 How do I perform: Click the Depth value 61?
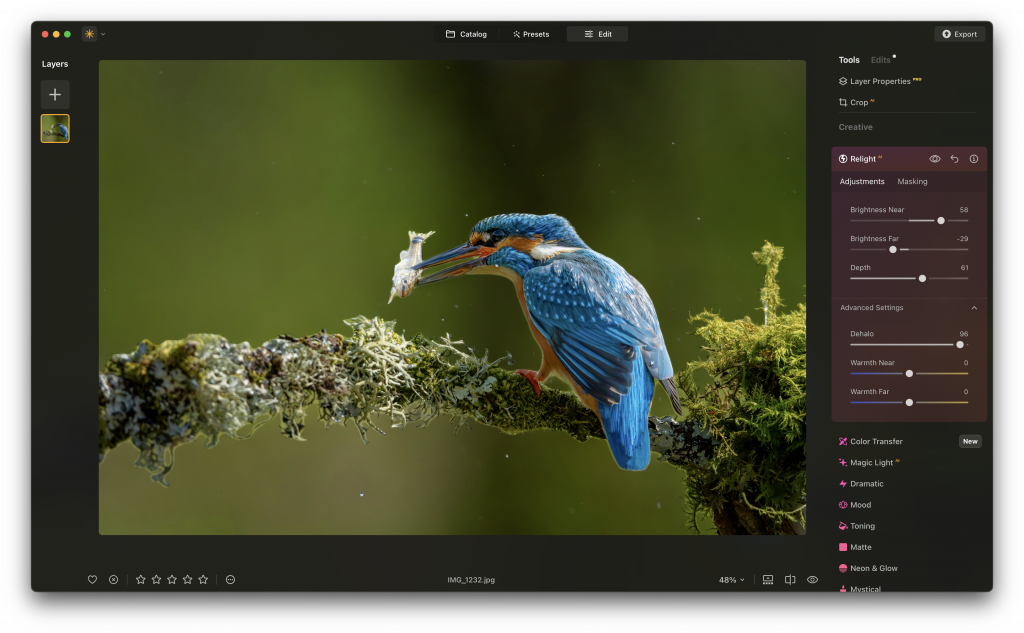click(x=965, y=267)
